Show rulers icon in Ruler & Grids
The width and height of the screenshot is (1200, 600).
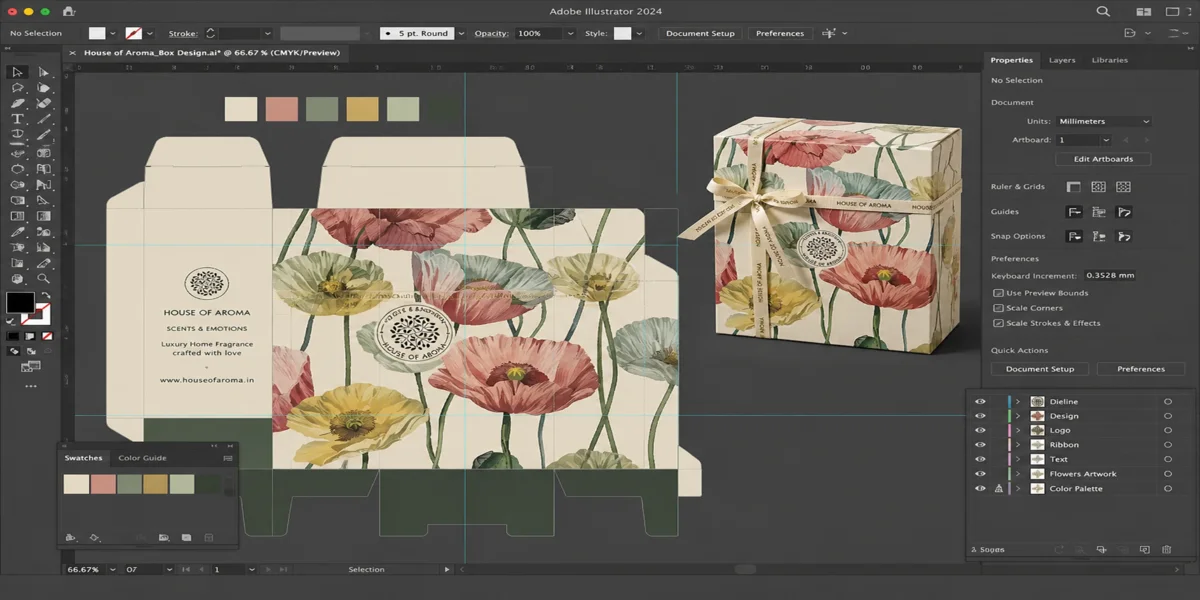click(1073, 187)
